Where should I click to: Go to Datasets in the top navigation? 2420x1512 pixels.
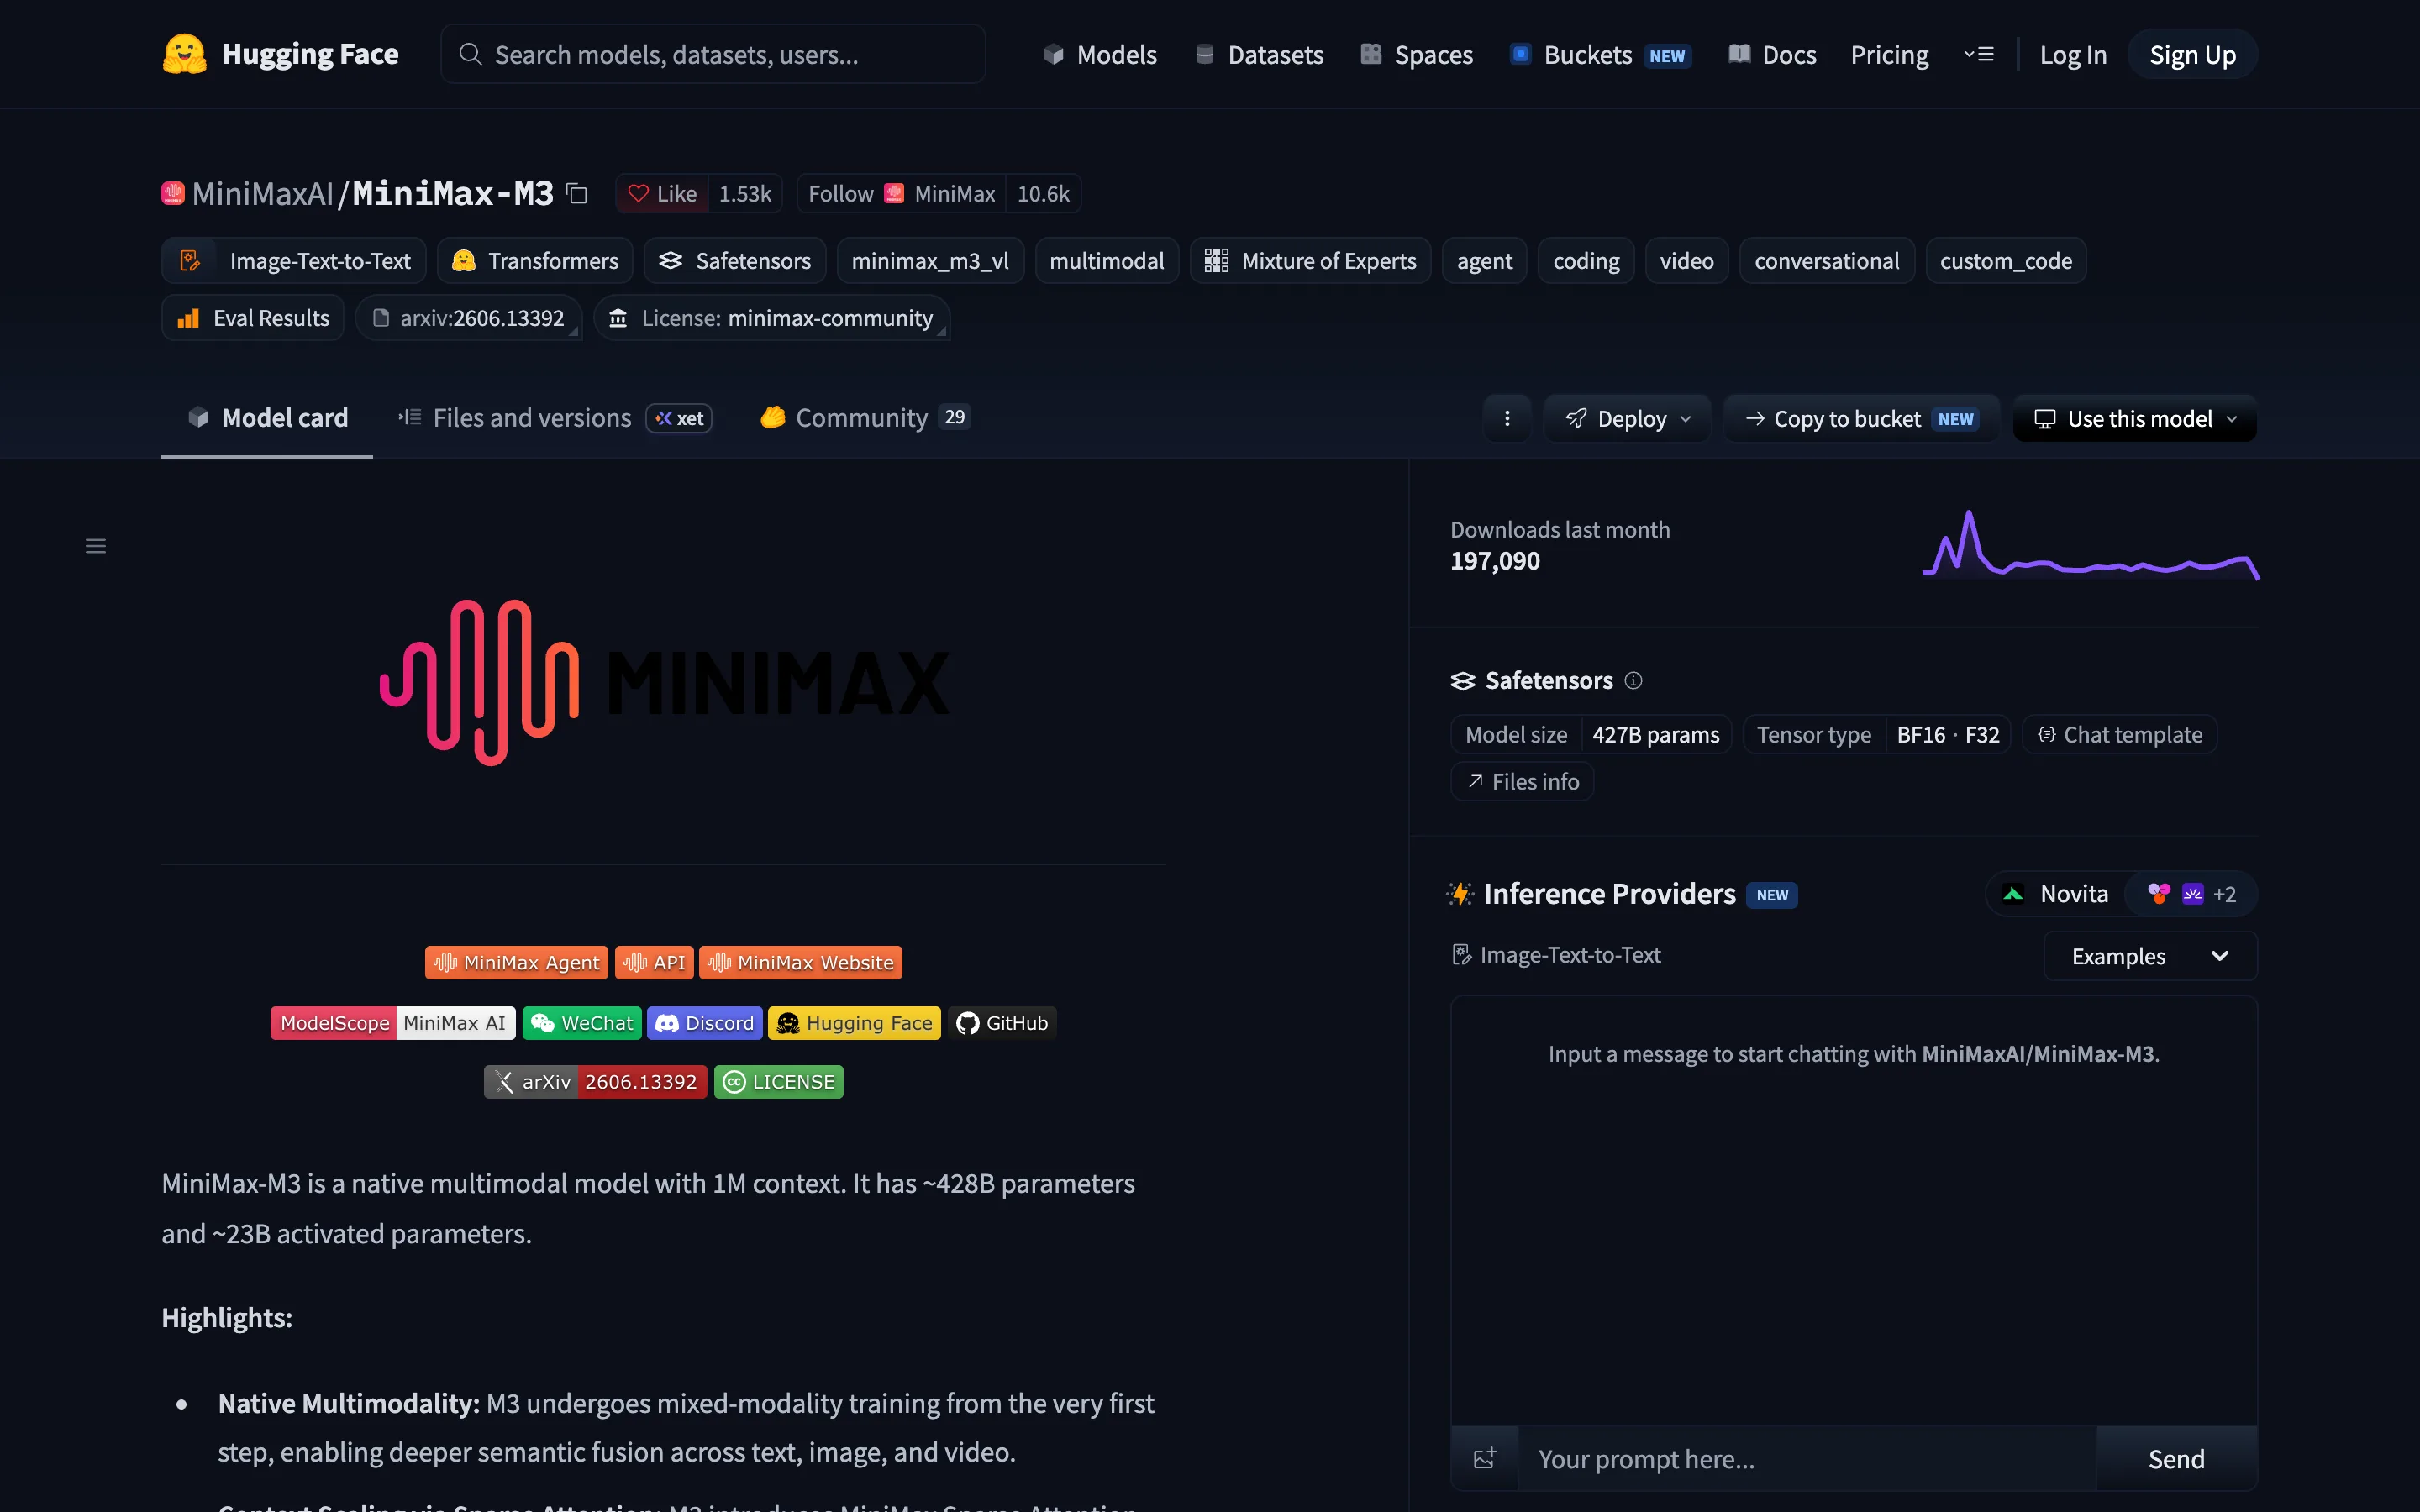coord(1259,54)
